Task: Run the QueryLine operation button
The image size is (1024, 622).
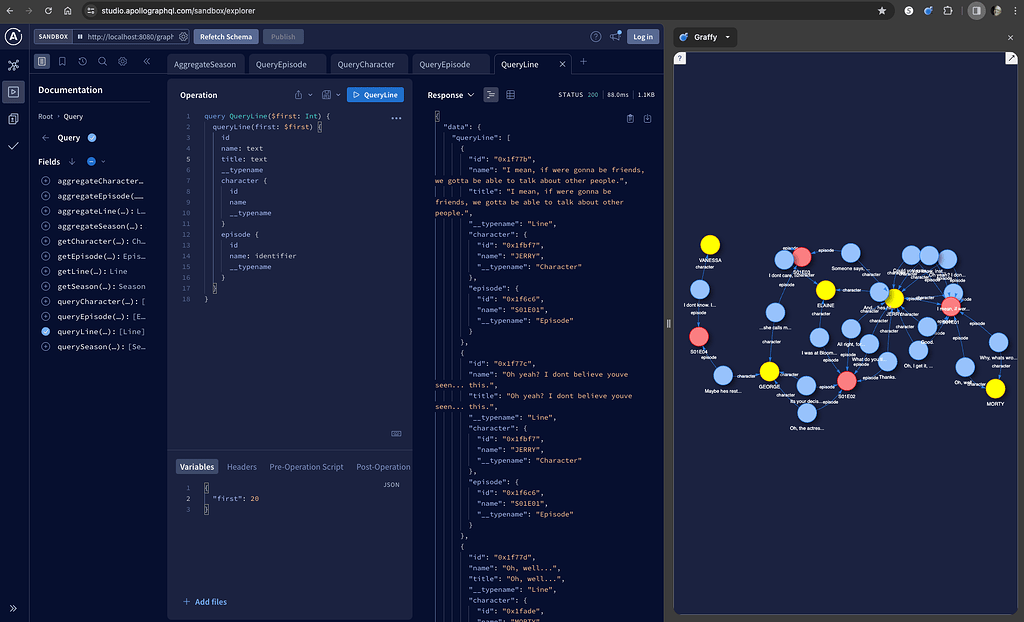Action: click(x=376, y=95)
